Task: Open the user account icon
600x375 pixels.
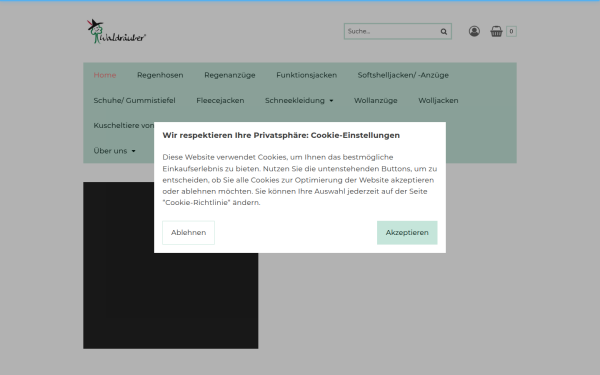Action: (474, 31)
